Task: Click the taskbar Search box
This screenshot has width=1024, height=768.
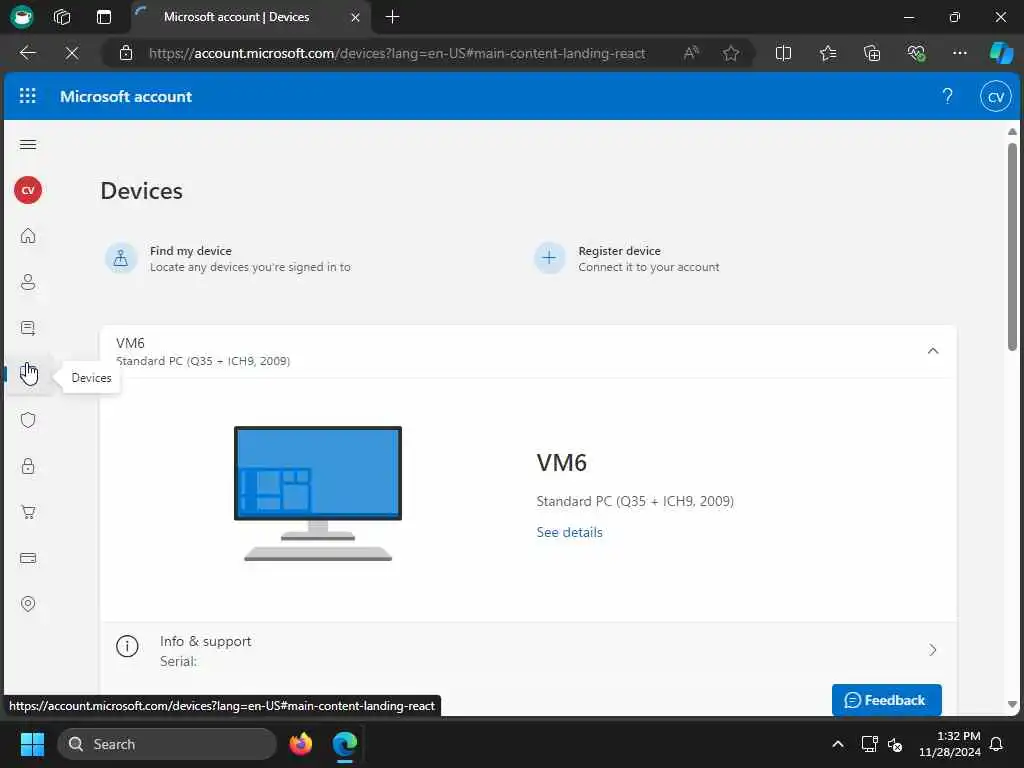Action: pos(167,744)
